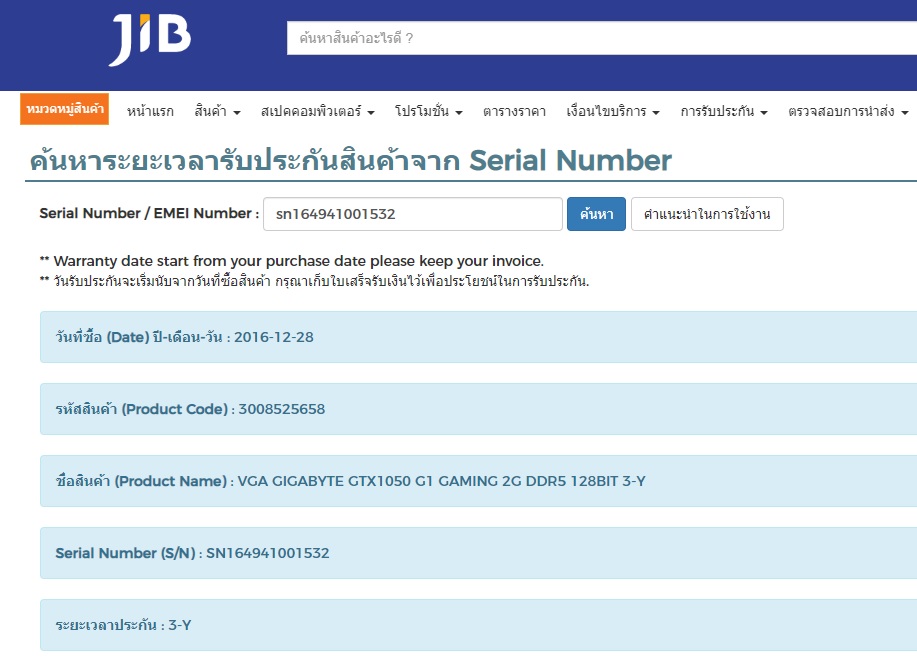Click the Product Code 3008525658 row

click(x=478, y=409)
